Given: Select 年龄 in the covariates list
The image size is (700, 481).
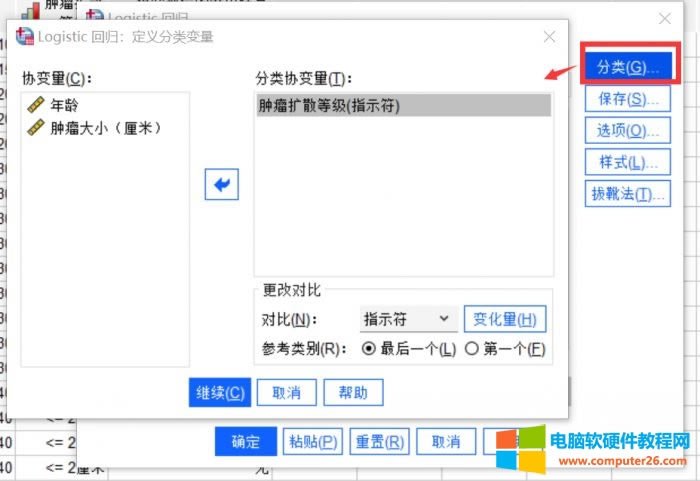Looking at the screenshot, I should click(x=64, y=105).
